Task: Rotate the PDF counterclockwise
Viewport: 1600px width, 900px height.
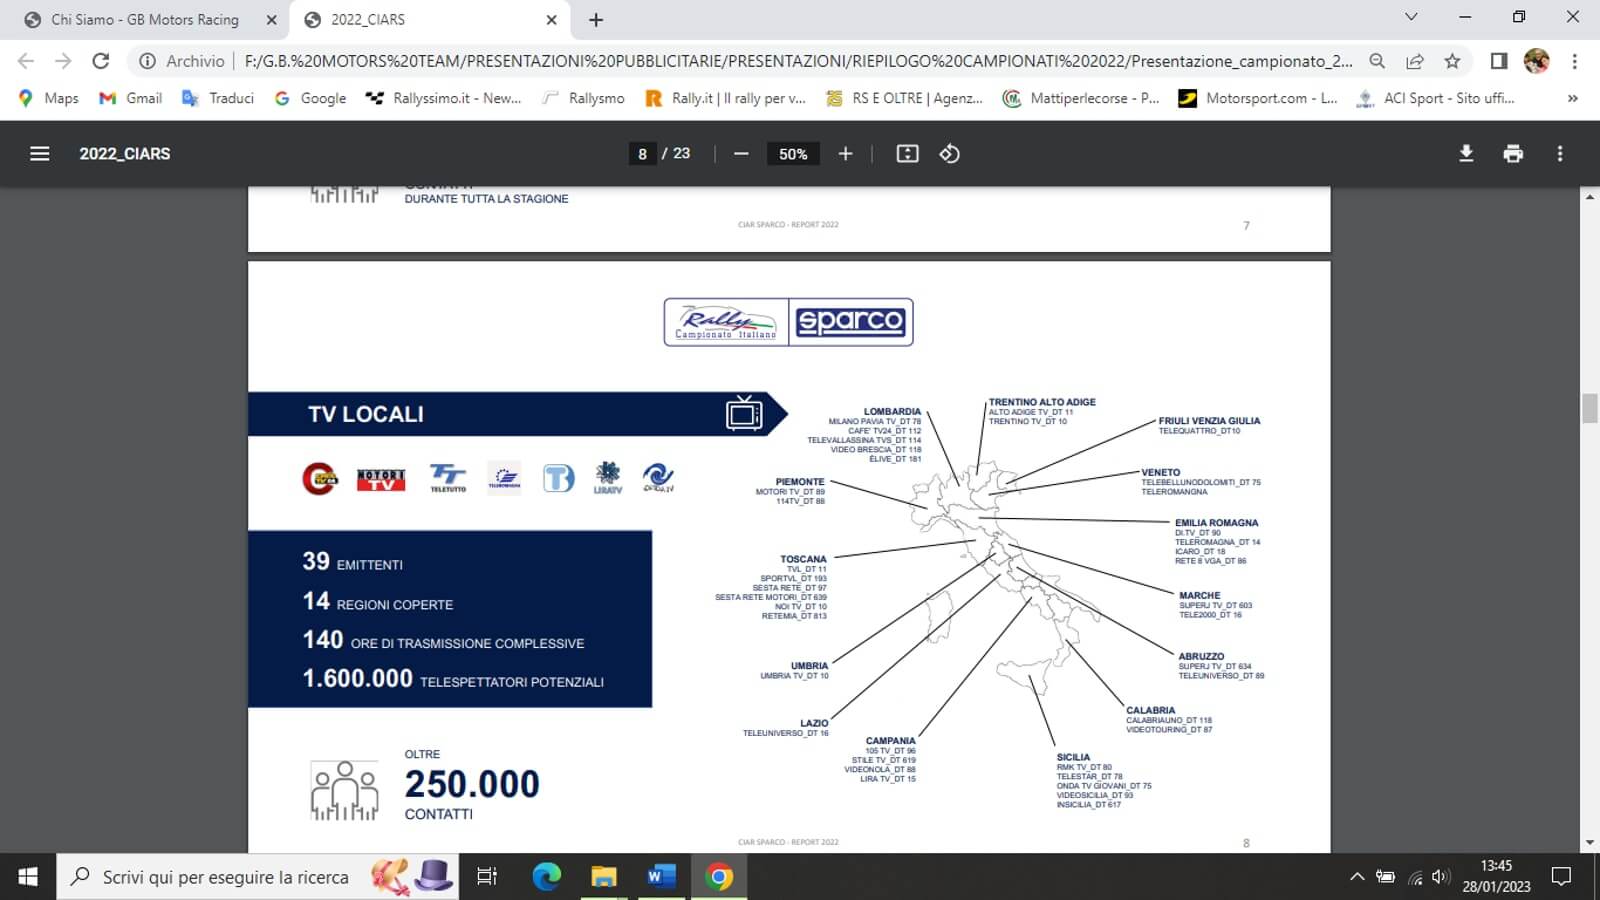Action: tap(950, 153)
